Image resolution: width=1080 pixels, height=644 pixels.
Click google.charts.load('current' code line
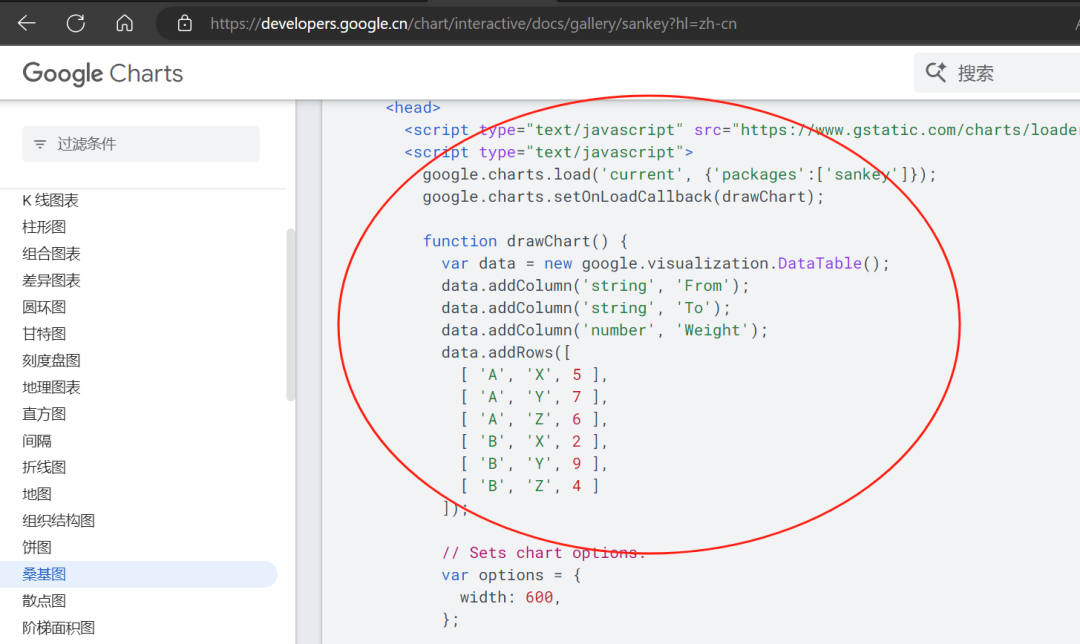point(680,174)
